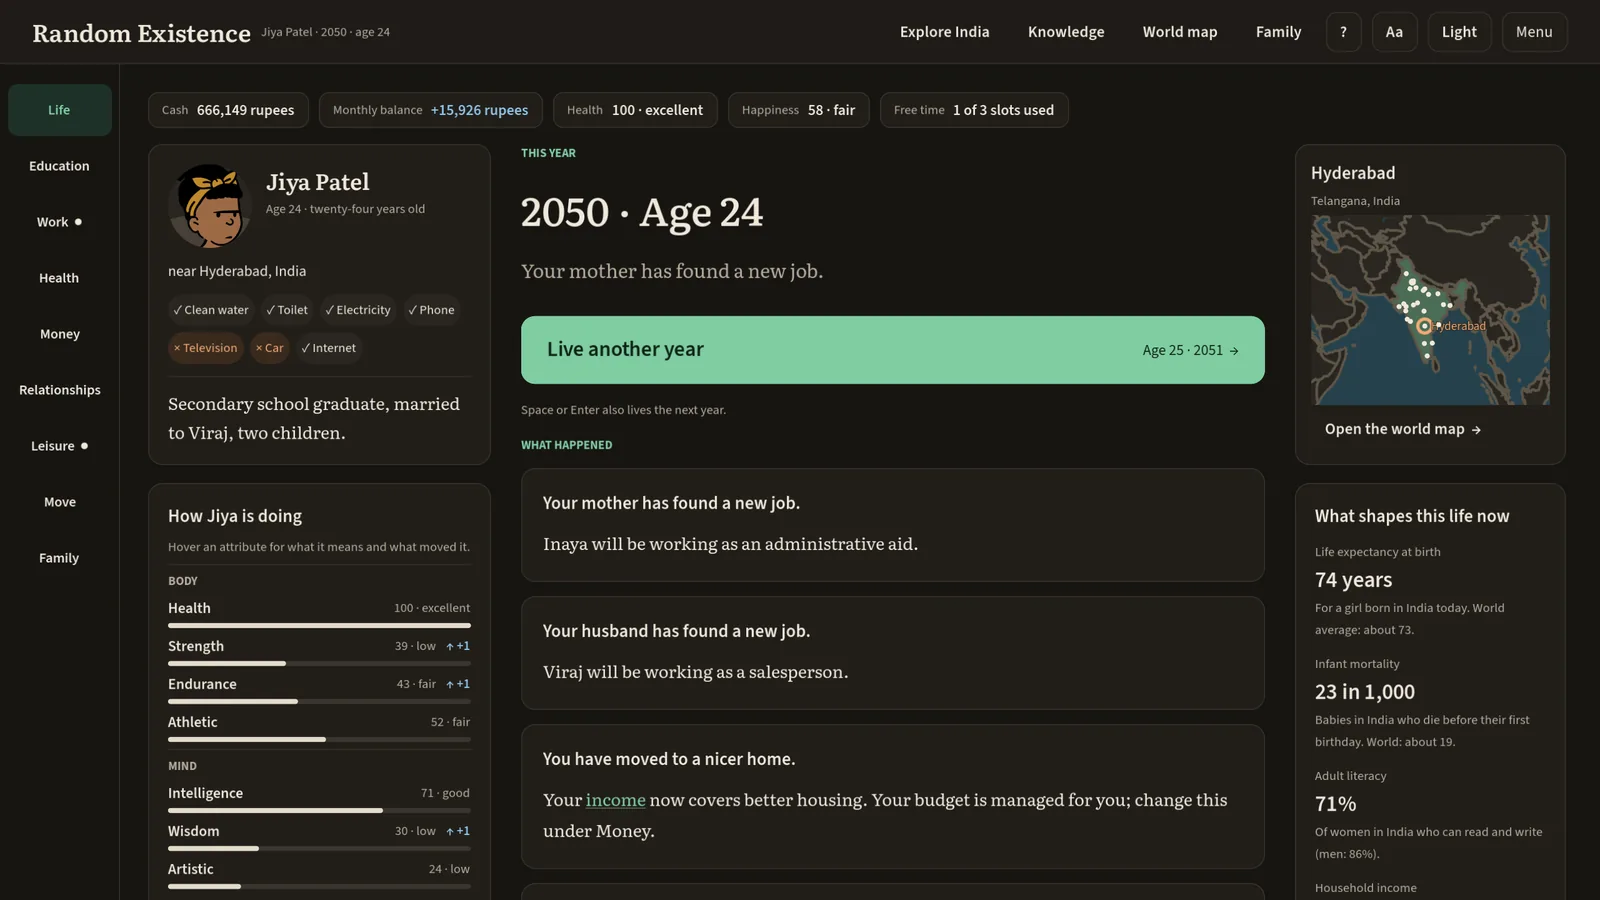Click the Phone amenity tag
Viewport: 1600px width, 900px height.
(431, 310)
